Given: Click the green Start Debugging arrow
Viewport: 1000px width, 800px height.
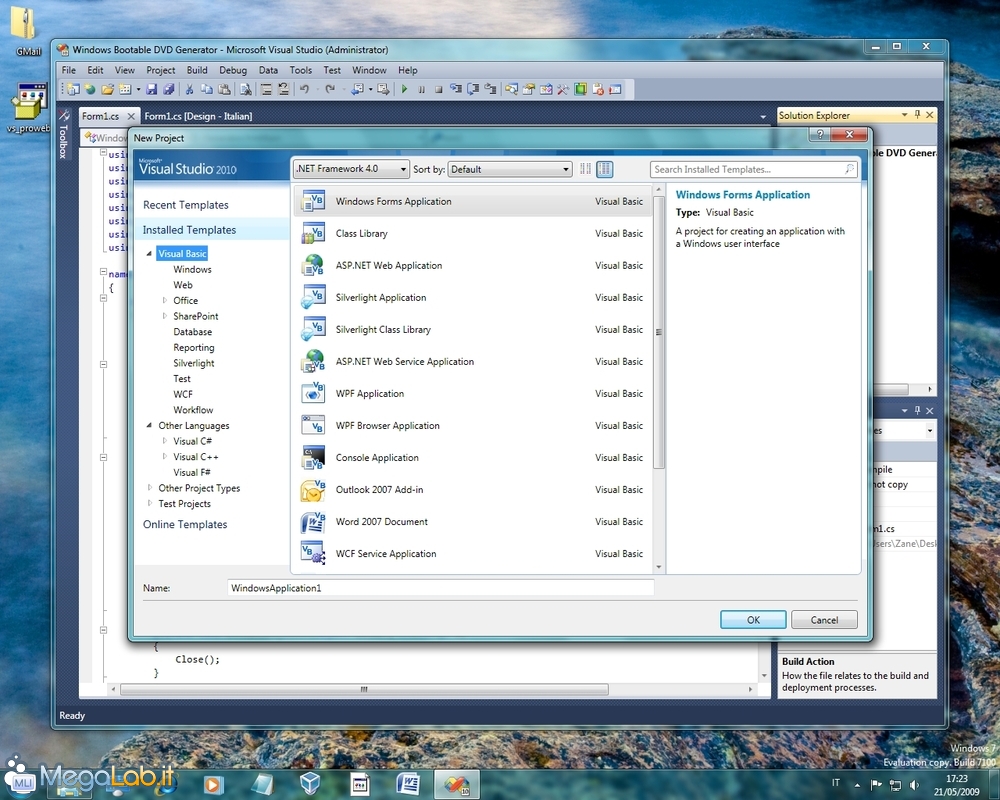Looking at the screenshot, I should click(x=404, y=89).
